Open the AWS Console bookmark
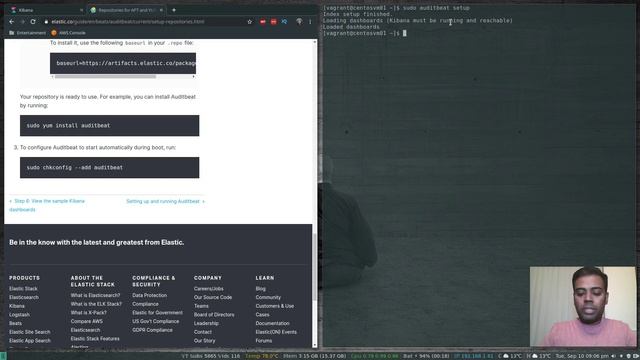The height and width of the screenshot is (360, 640). [x=68, y=33]
